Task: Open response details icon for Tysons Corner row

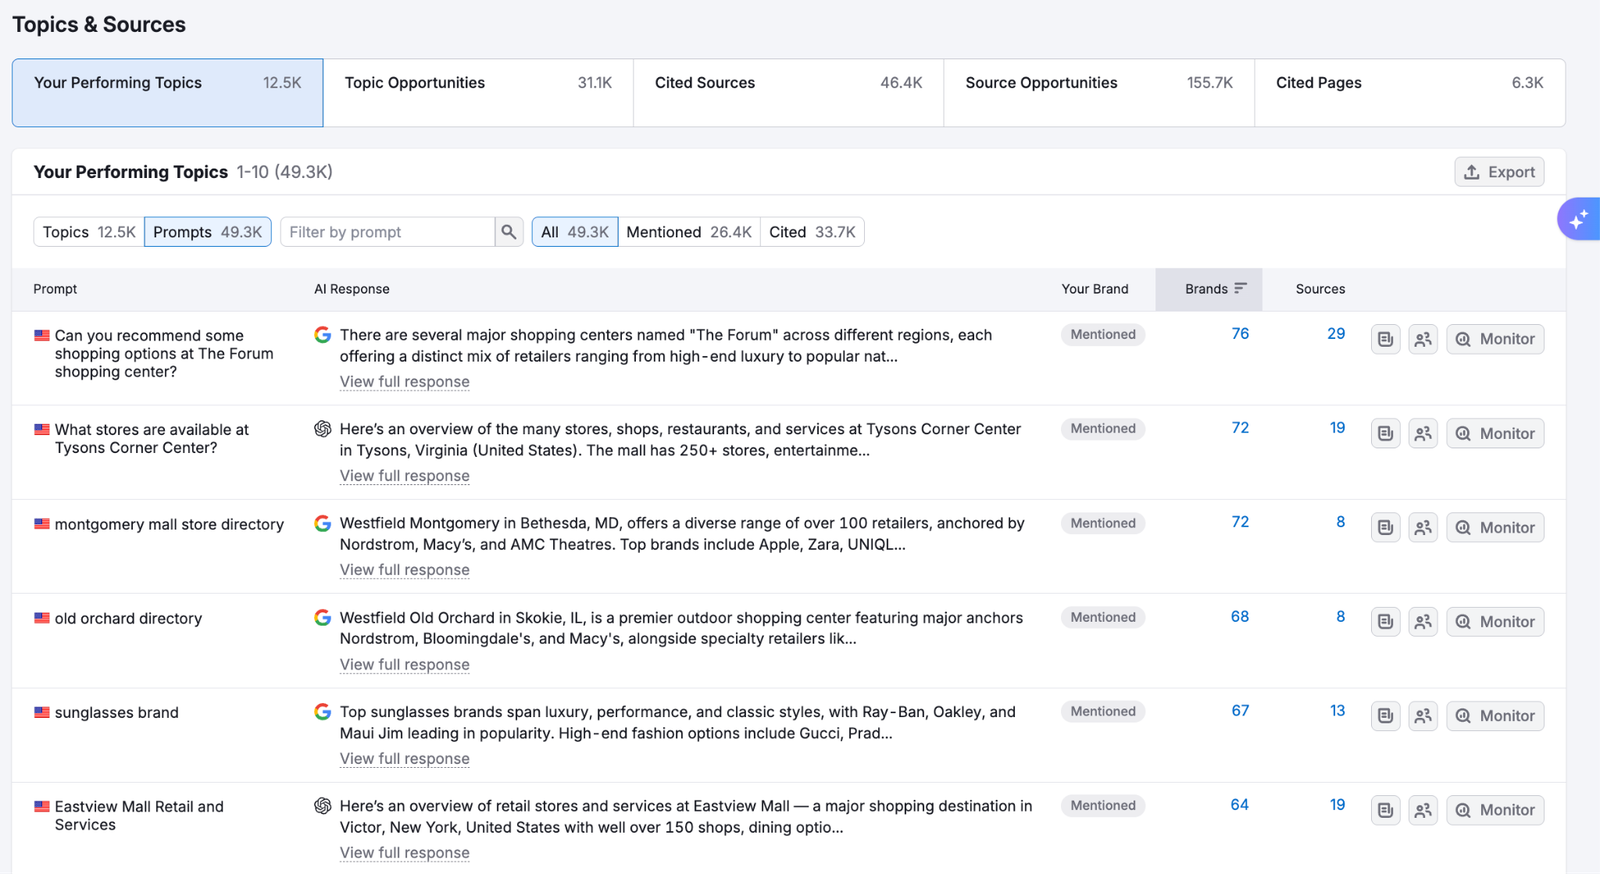Action: click(x=1385, y=433)
